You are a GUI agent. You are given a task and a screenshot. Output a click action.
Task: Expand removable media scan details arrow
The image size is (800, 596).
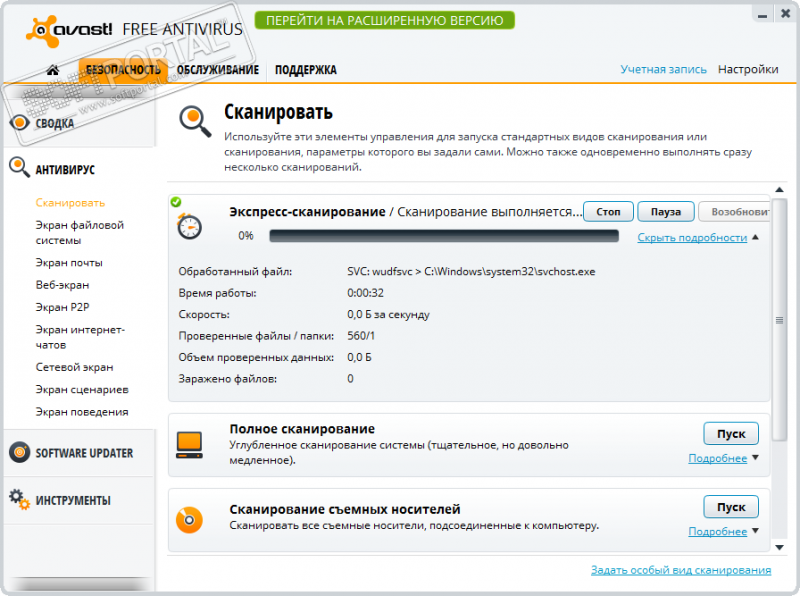[756, 531]
